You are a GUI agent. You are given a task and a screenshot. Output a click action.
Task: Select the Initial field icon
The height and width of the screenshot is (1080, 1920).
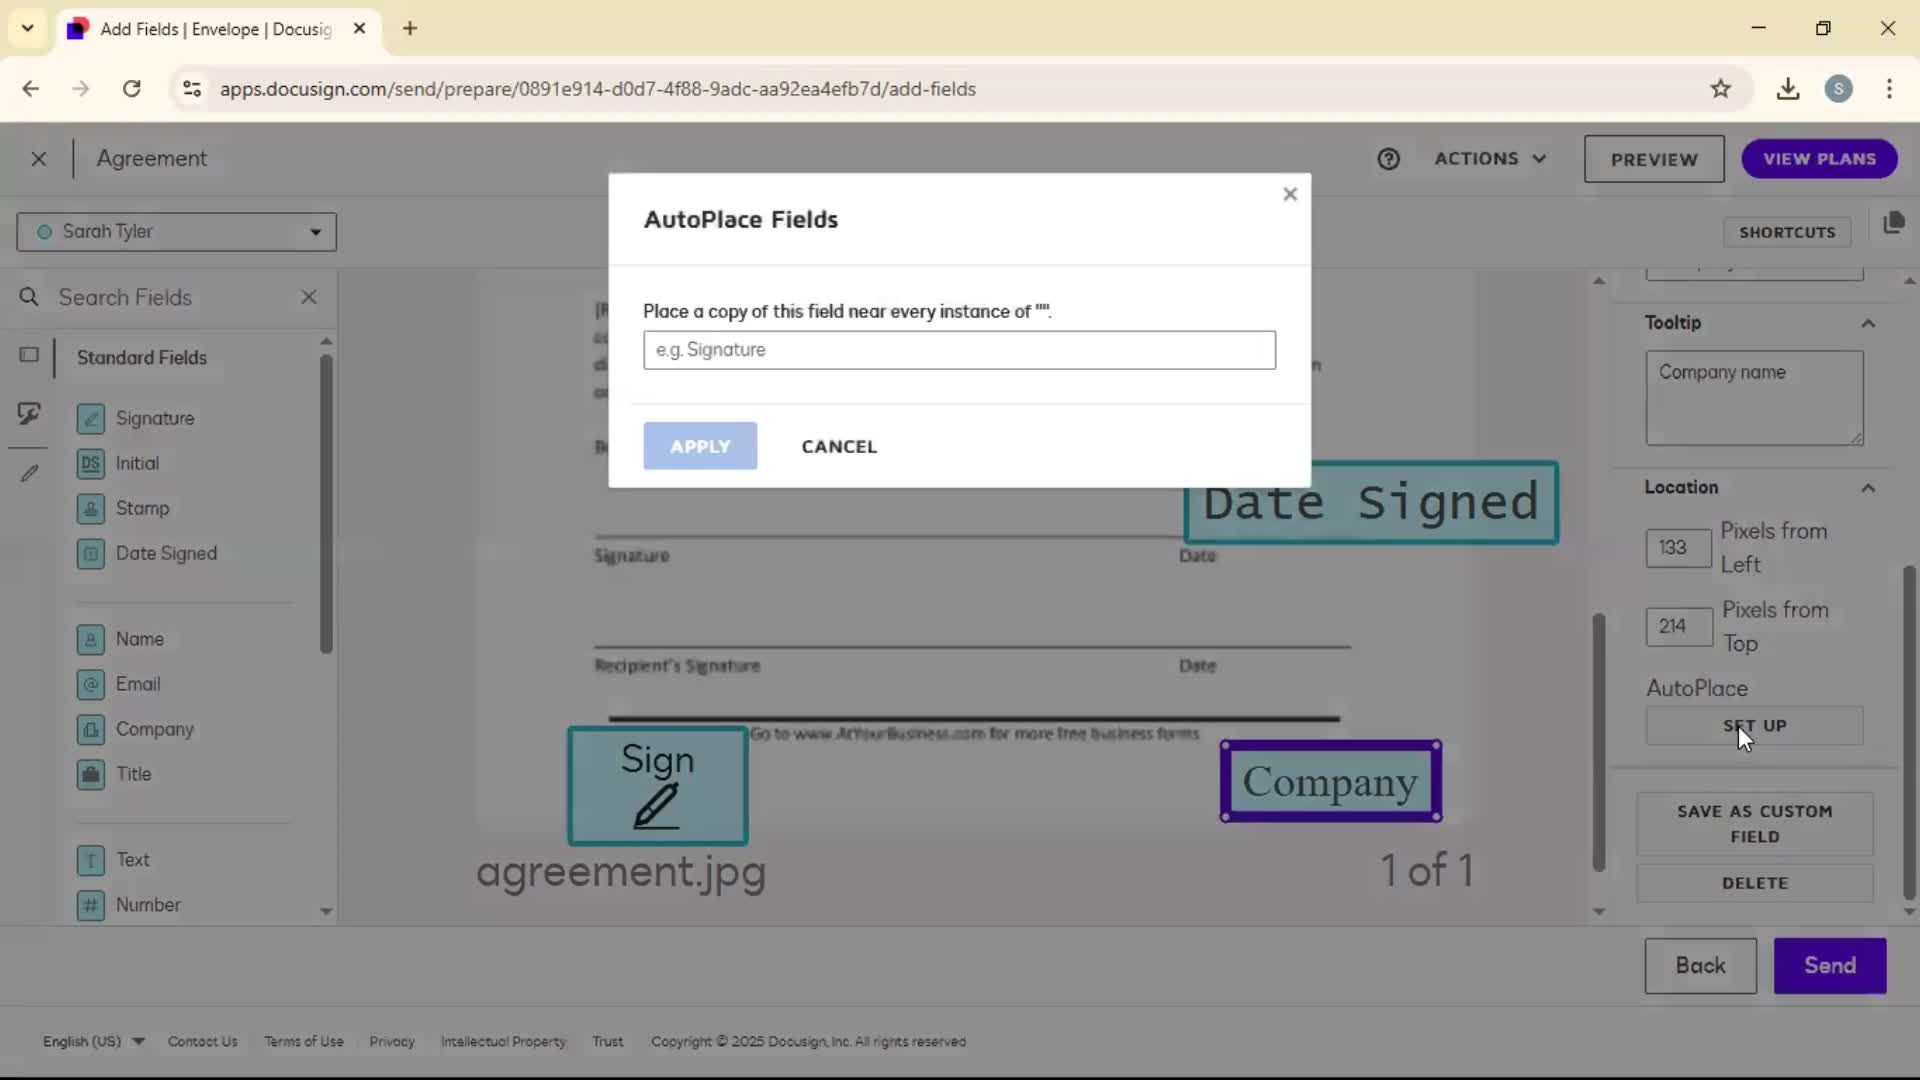pos(91,463)
